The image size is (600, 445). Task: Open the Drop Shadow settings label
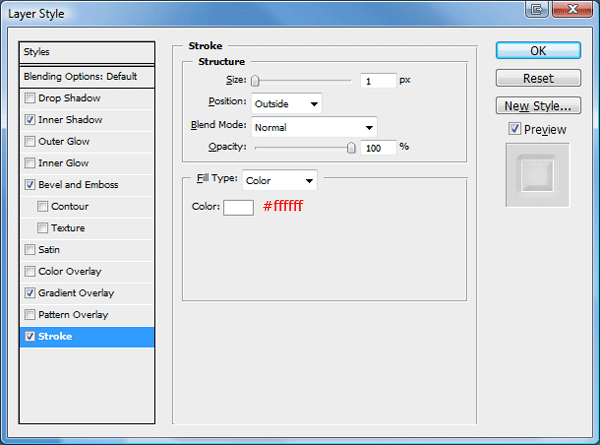pos(69,98)
